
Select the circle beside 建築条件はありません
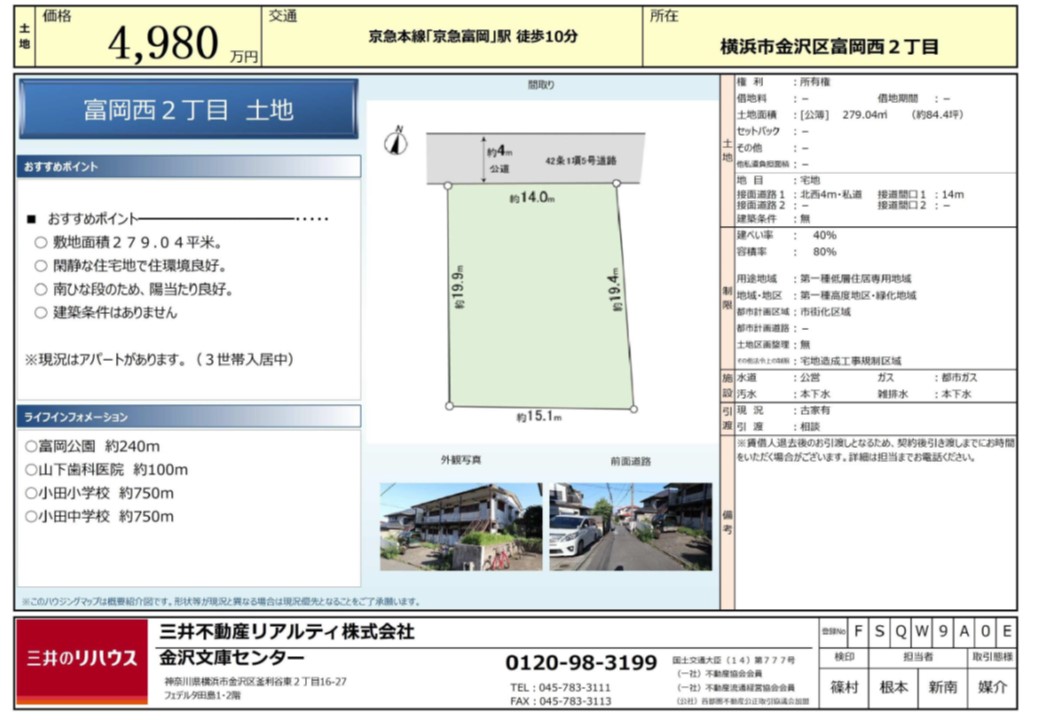(40, 312)
